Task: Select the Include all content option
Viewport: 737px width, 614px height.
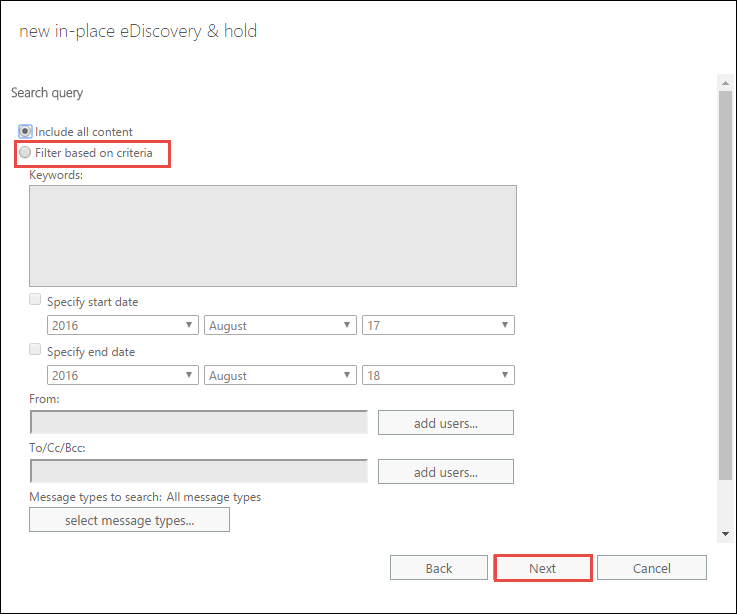Action: tap(25, 131)
